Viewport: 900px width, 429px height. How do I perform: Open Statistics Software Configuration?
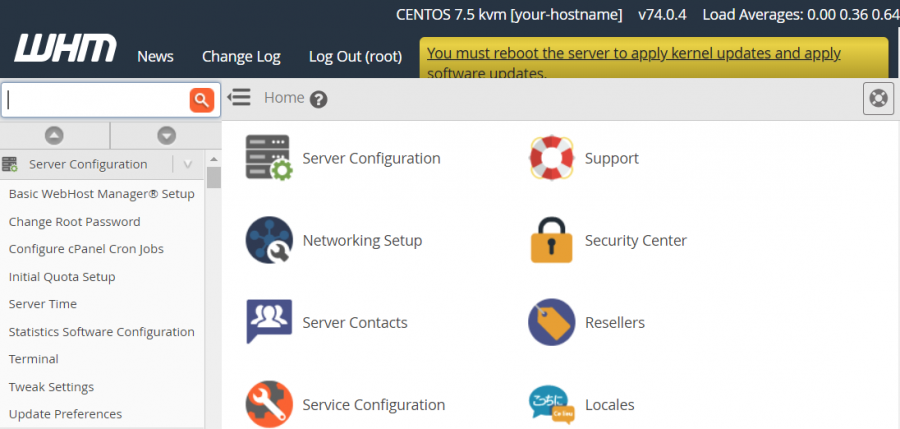point(102,332)
